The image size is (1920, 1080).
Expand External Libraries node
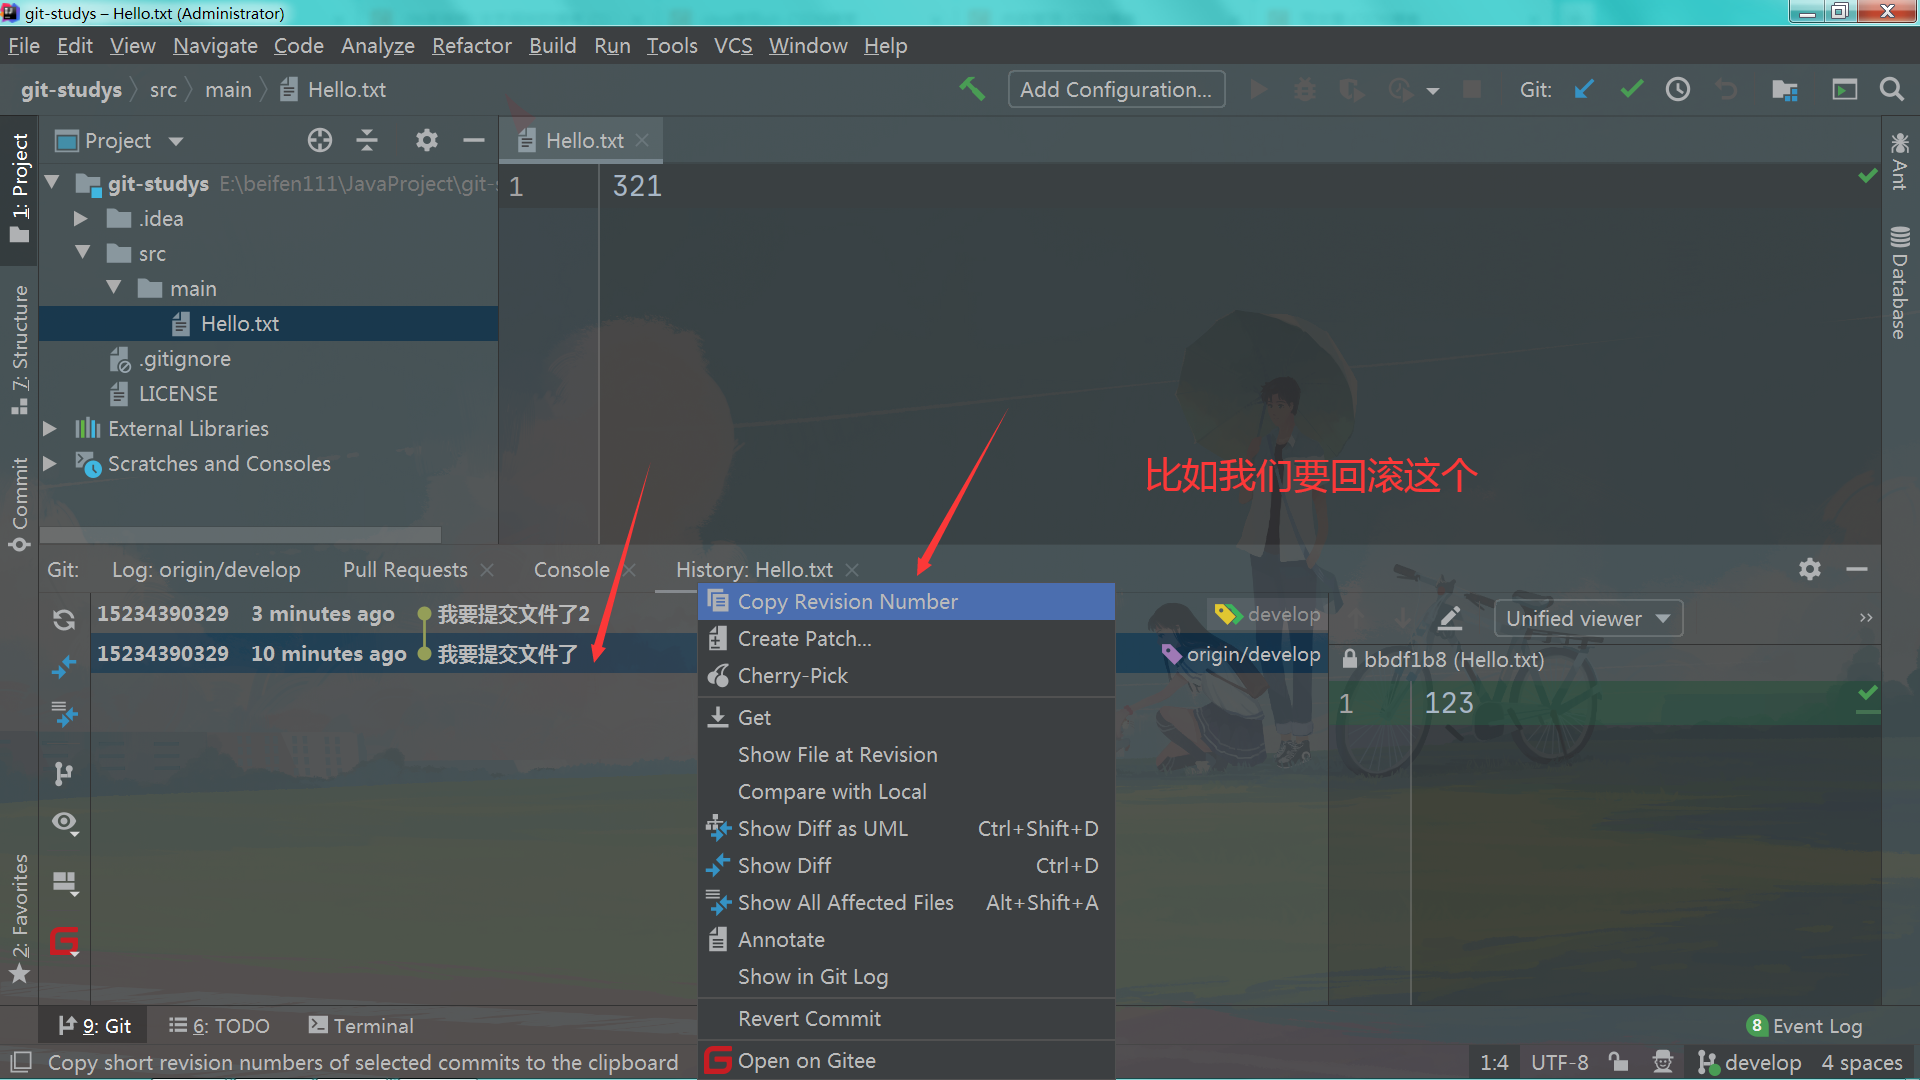tap(49, 428)
